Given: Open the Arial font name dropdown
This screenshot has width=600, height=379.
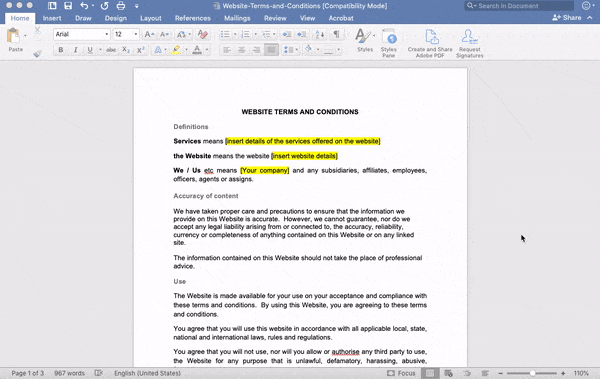Looking at the screenshot, I should (x=82, y=34).
